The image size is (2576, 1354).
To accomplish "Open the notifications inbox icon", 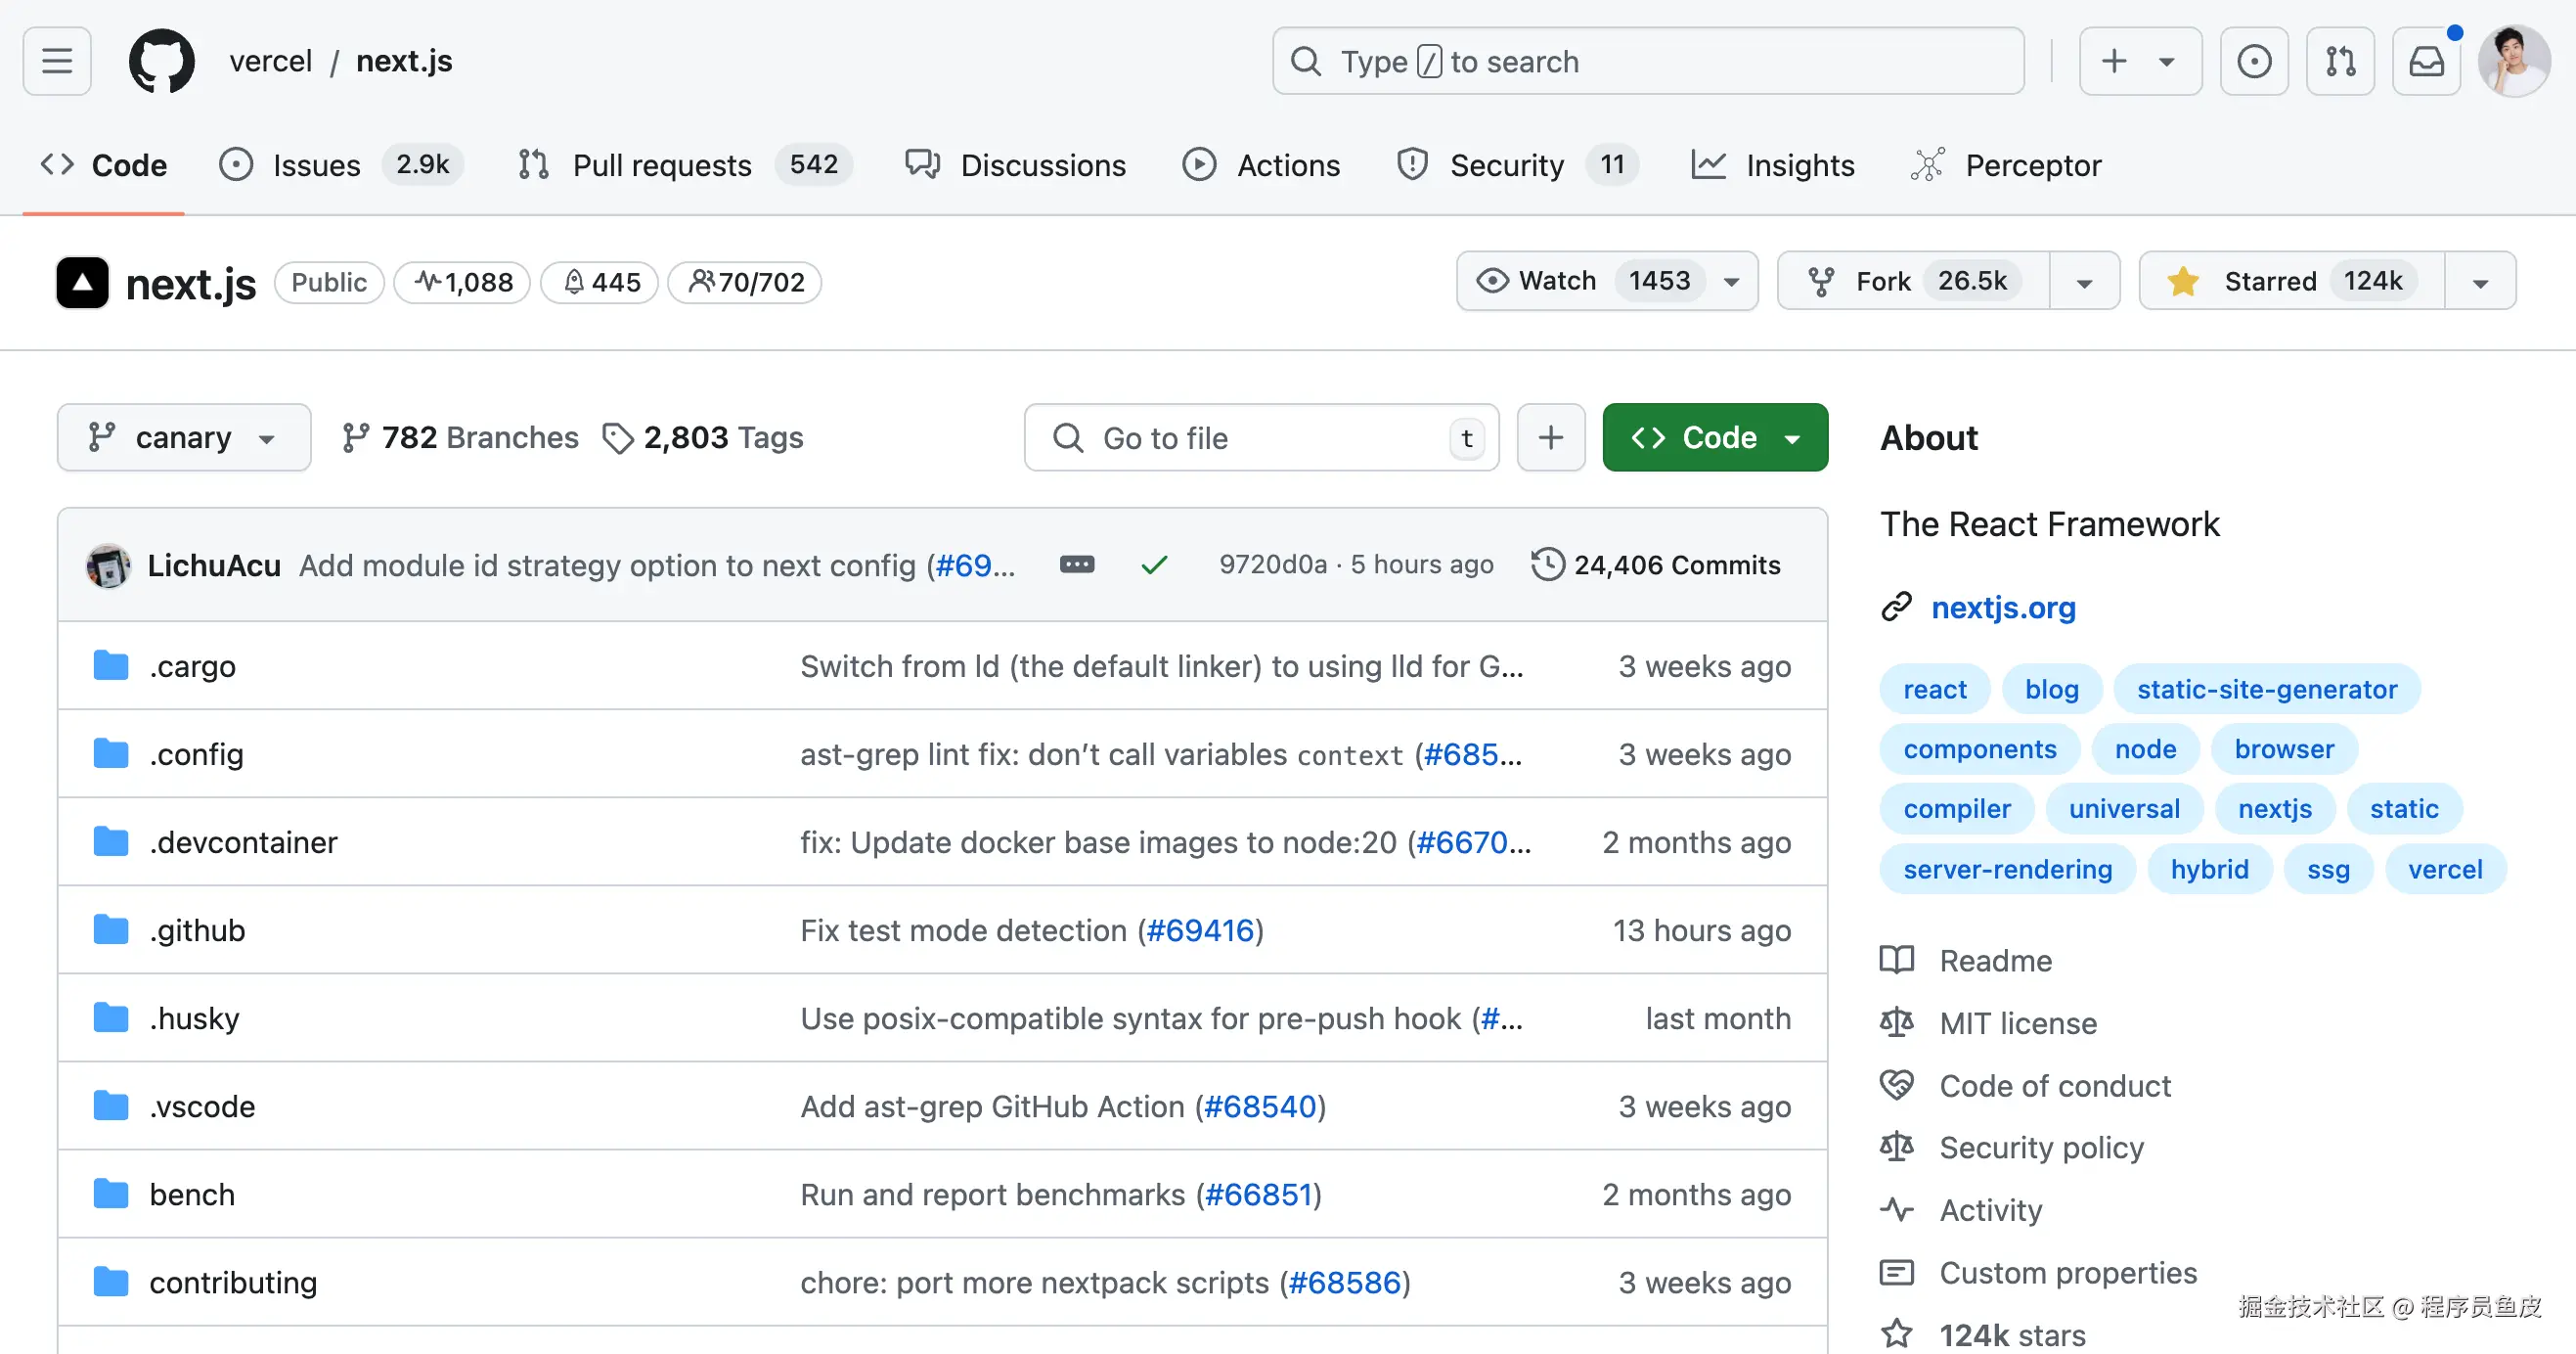I will [2425, 61].
